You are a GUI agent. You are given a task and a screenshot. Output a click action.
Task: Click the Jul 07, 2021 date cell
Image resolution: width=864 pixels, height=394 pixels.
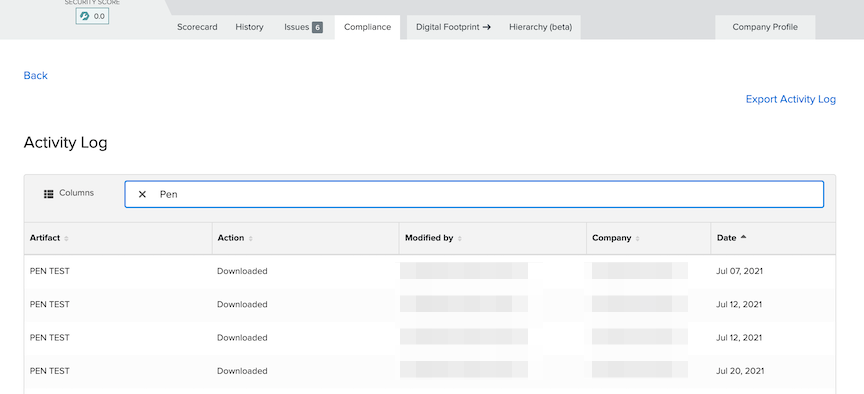pyautogui.click(x=739, y=271)
